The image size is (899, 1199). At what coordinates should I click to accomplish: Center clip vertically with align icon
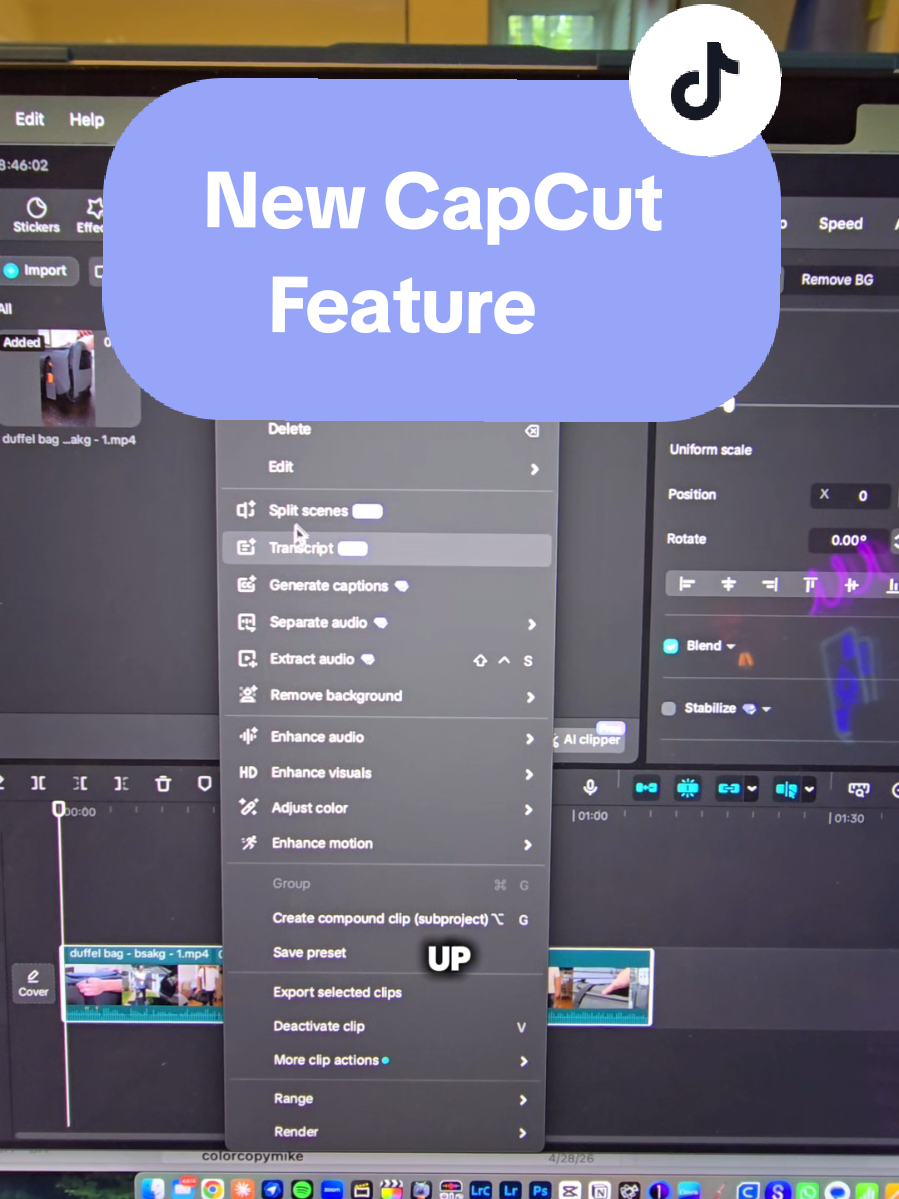(852, 585)
